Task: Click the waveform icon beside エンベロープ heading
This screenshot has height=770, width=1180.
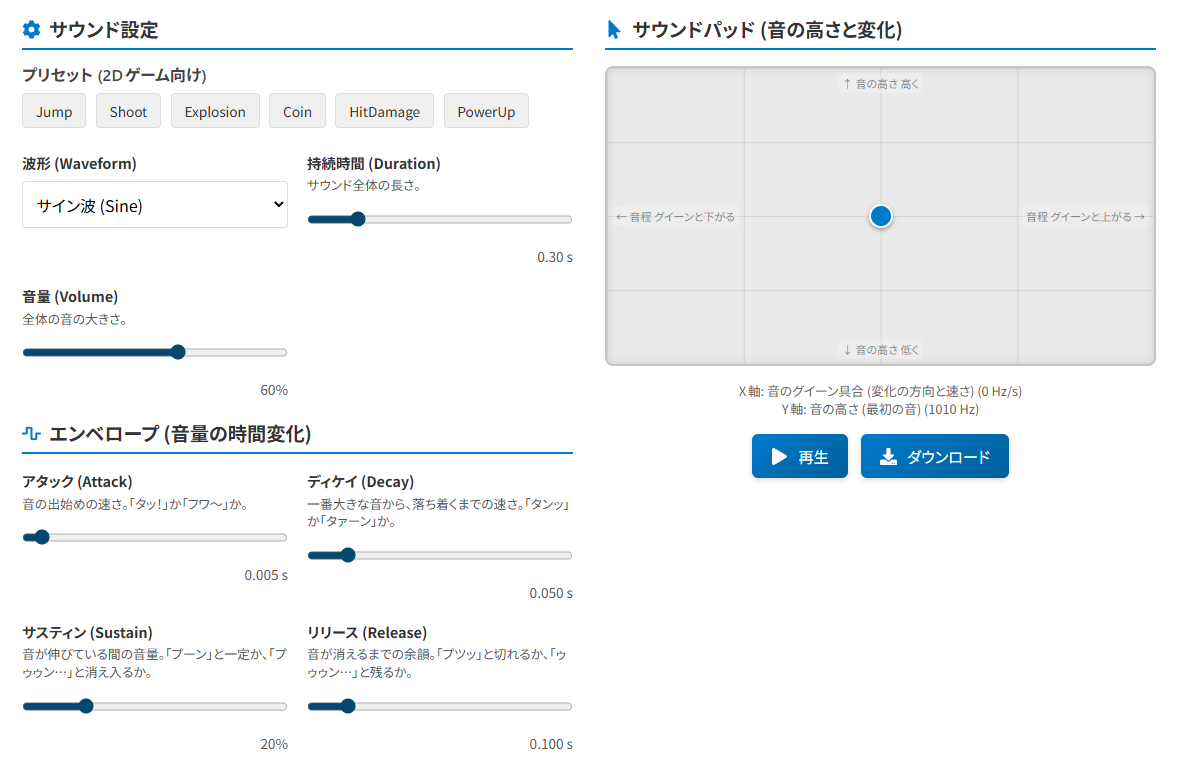Action: click(32, 434)
